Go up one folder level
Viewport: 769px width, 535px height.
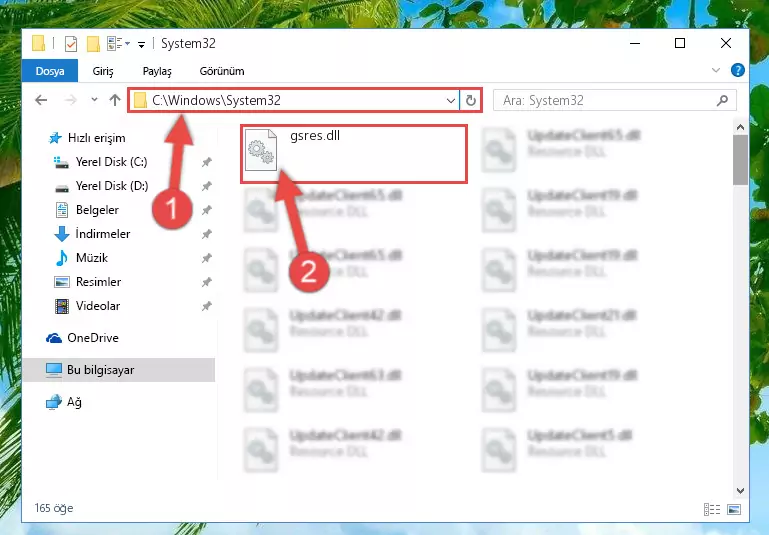pos(115,100)
